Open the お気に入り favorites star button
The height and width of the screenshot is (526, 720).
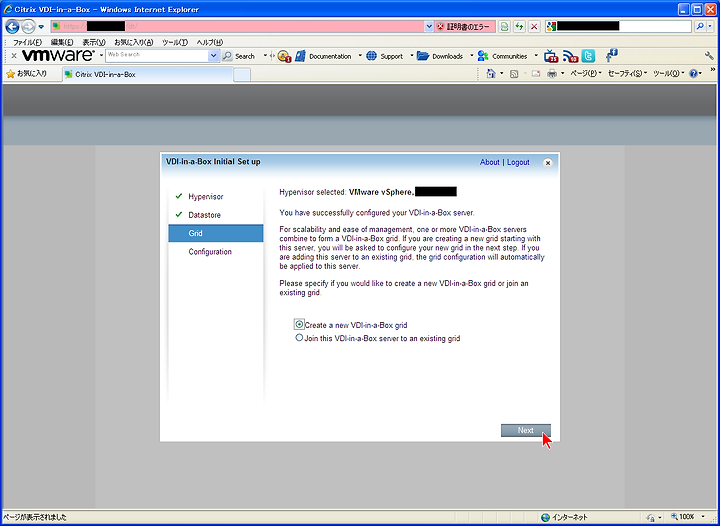(x=27, y=73)
